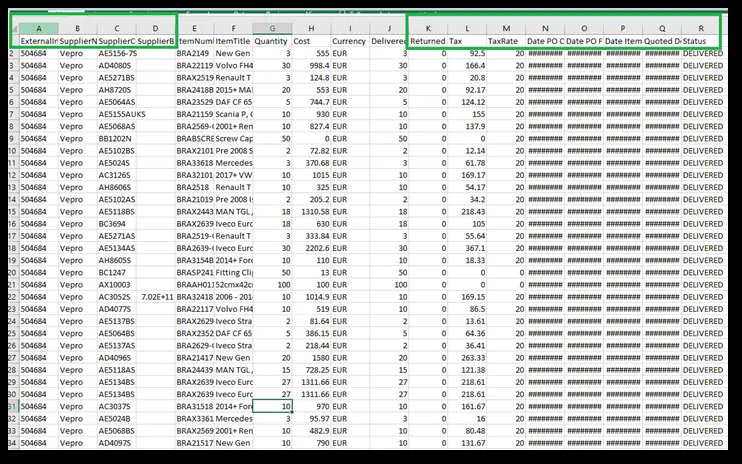Select item number cell BRA33618

194,163
